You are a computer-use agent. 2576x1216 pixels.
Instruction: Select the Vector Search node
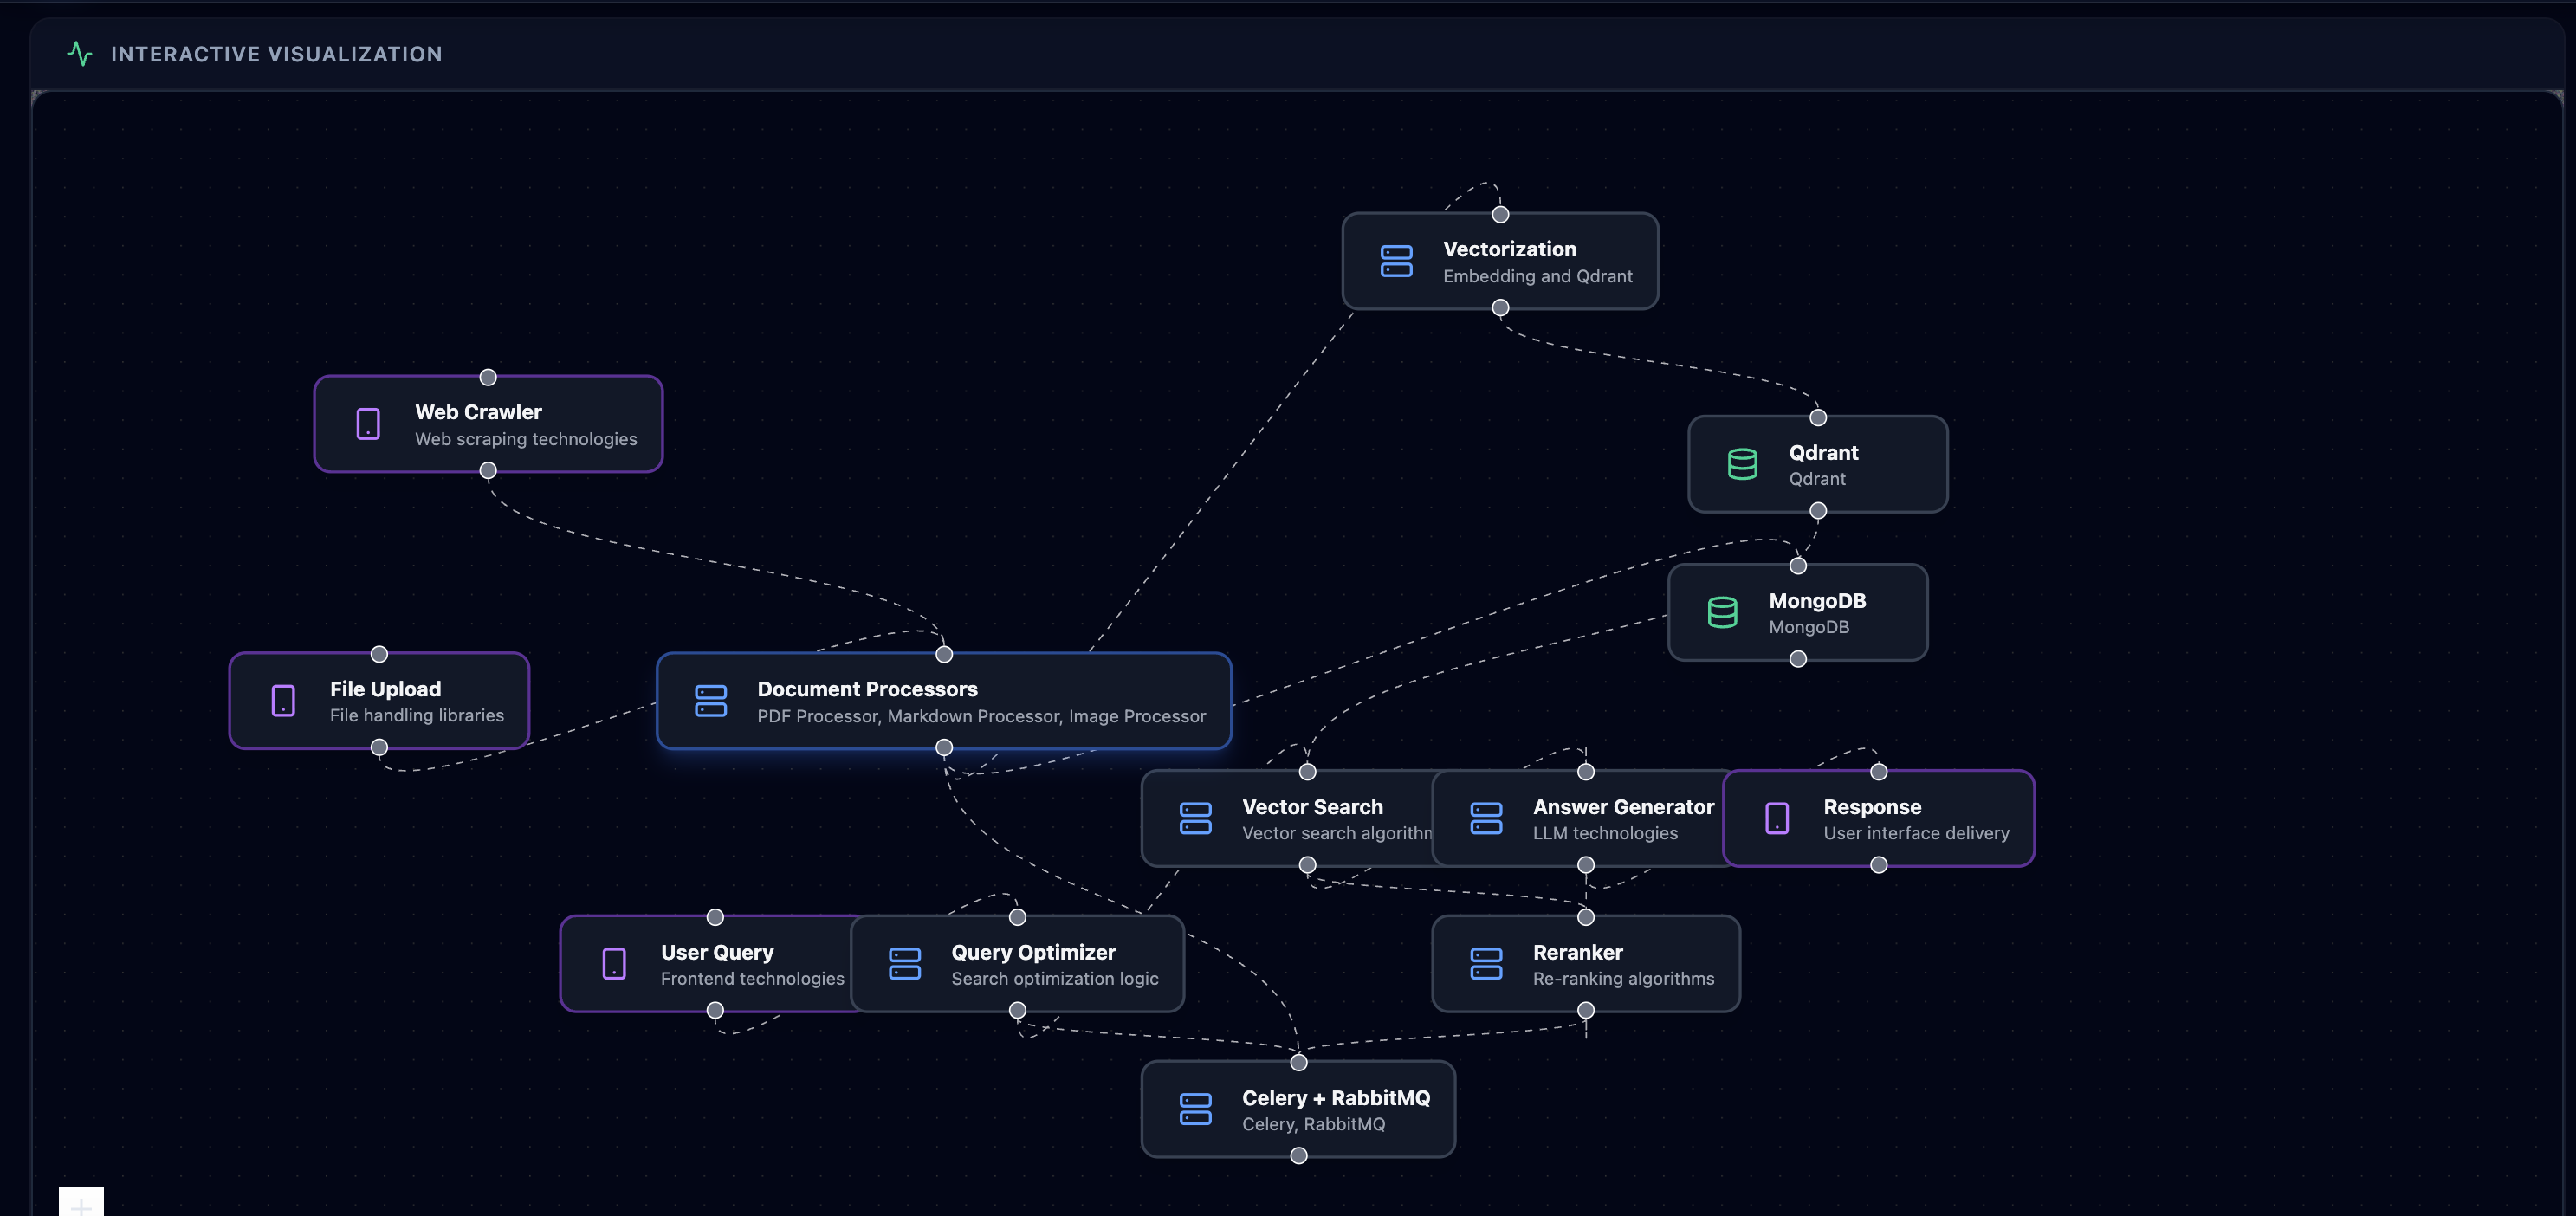[1288, 818]
